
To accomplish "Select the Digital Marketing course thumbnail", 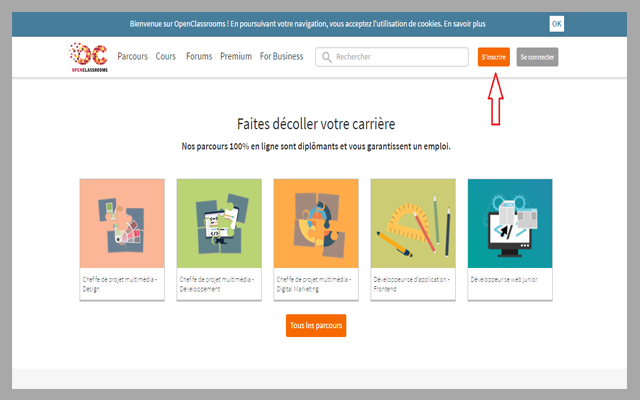I will click(x=316, y=224).
